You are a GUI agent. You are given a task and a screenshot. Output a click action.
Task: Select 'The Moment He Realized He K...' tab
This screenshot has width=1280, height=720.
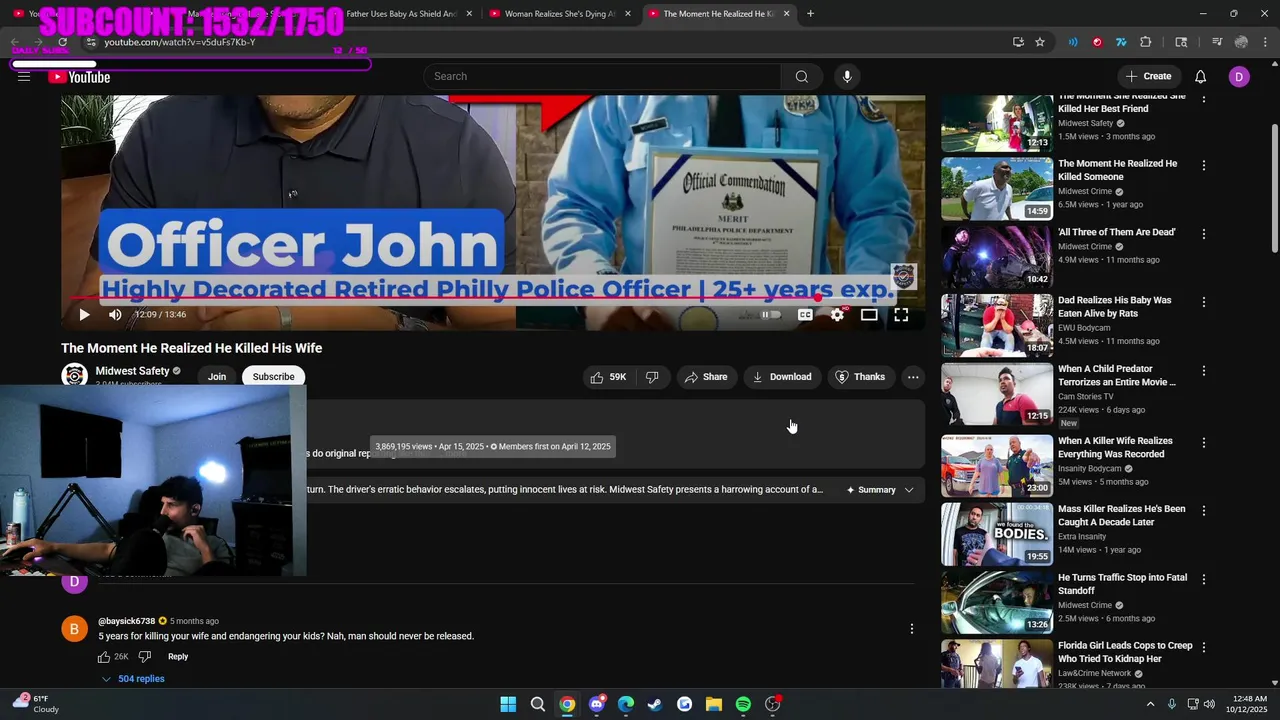[x=718, y=14]
